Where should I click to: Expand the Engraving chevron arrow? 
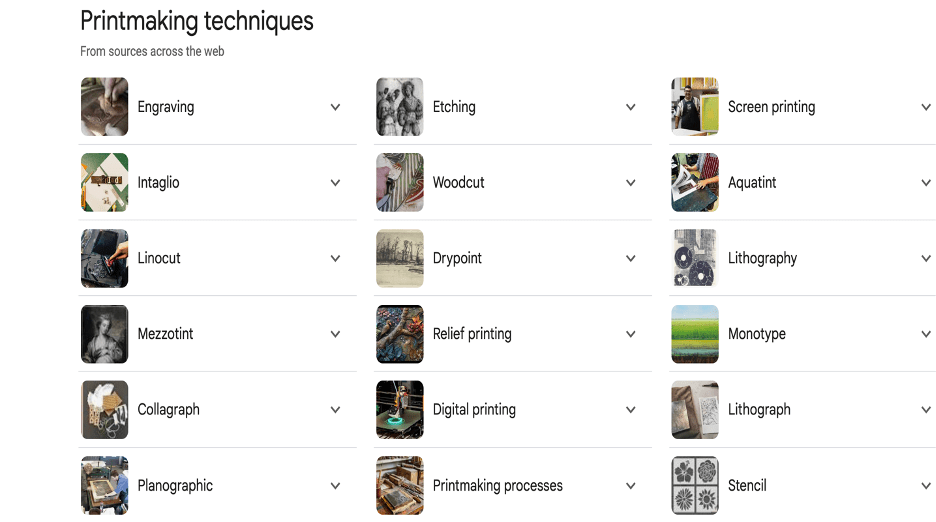coord(335,107)
